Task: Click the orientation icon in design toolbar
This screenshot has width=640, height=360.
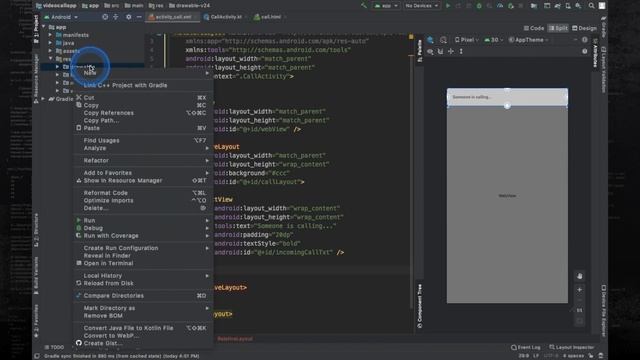Action: (x=443, y=40)
